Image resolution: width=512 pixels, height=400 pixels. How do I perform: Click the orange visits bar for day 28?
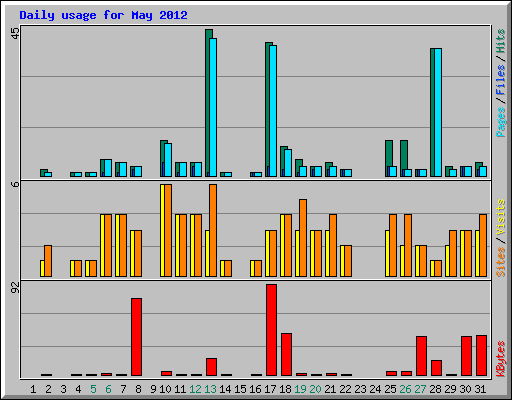[438, 268]
